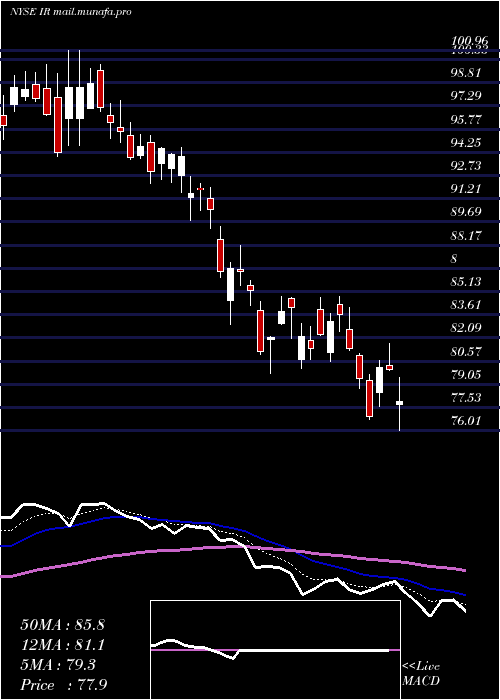
Task: Select the 82.09 price axis label
Action: (x=466, y=328)
